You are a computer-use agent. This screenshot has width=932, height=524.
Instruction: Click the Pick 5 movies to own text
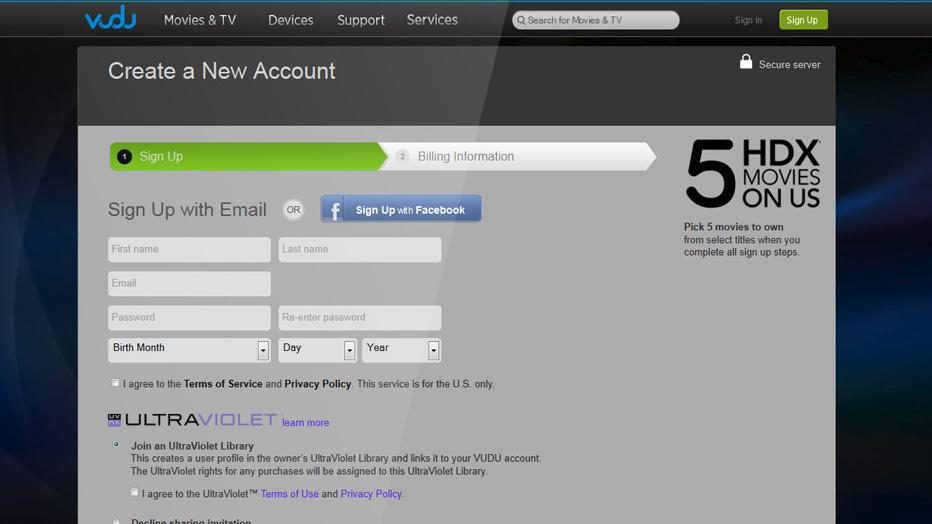pos(733,227)
